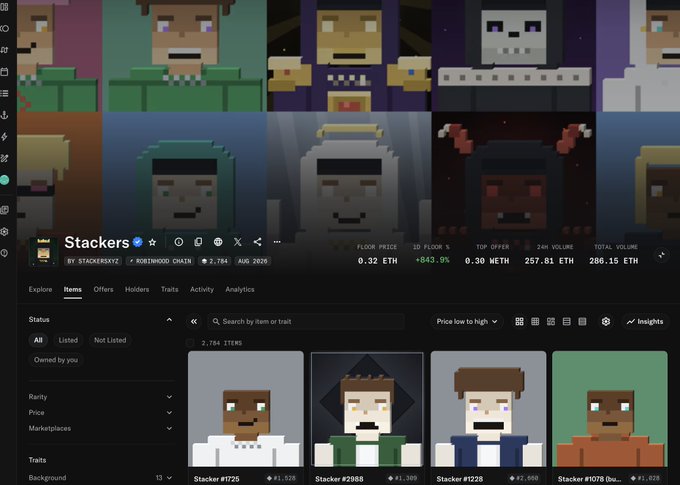Image resolution: width=680 pixels, height=485 pixels.
Task: Expand the Background trait filter
Action: [x=101, y=478]
